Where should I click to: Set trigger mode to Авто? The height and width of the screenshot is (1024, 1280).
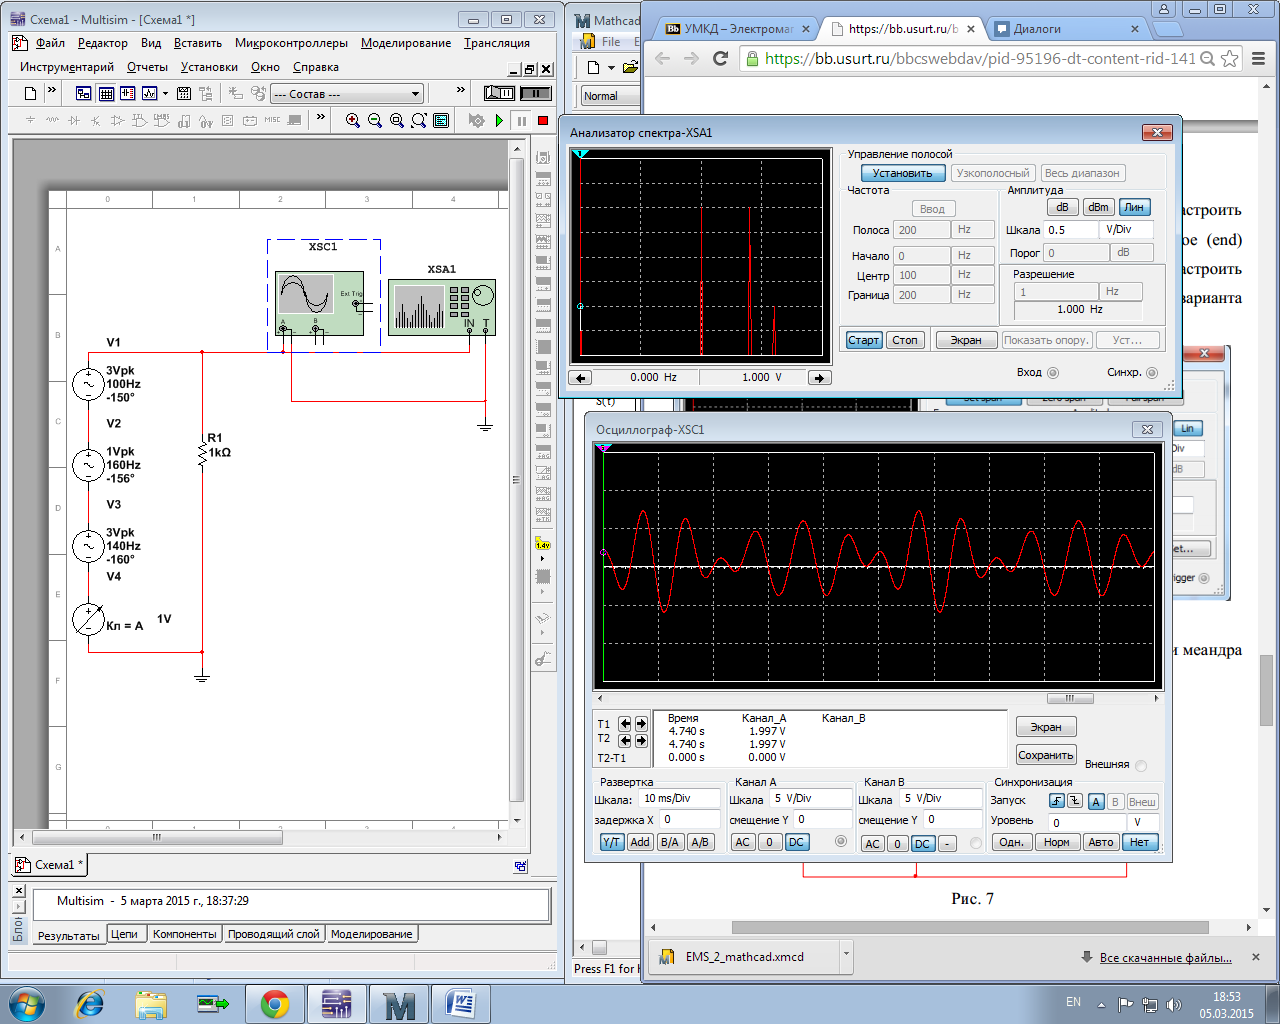pos(1101,842)
